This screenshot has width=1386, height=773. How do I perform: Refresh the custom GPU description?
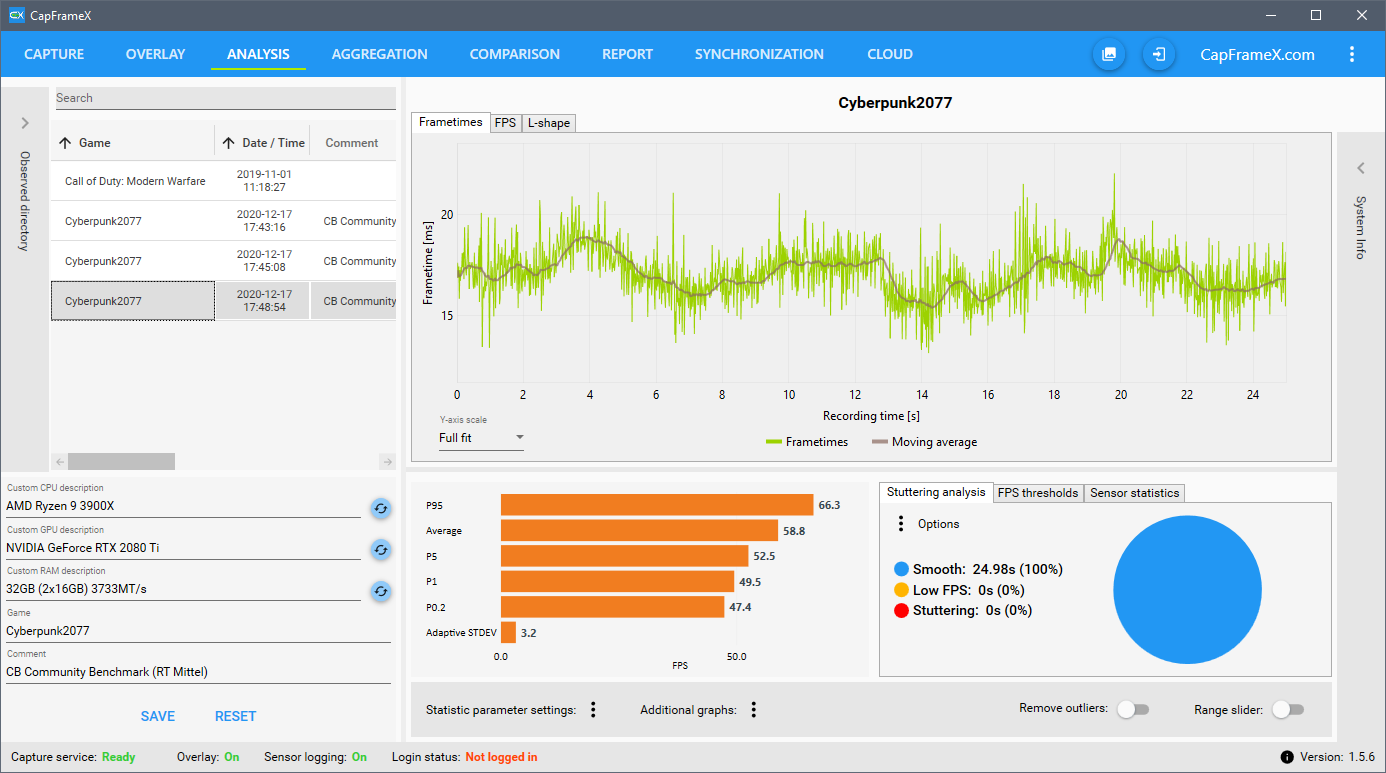380,549
